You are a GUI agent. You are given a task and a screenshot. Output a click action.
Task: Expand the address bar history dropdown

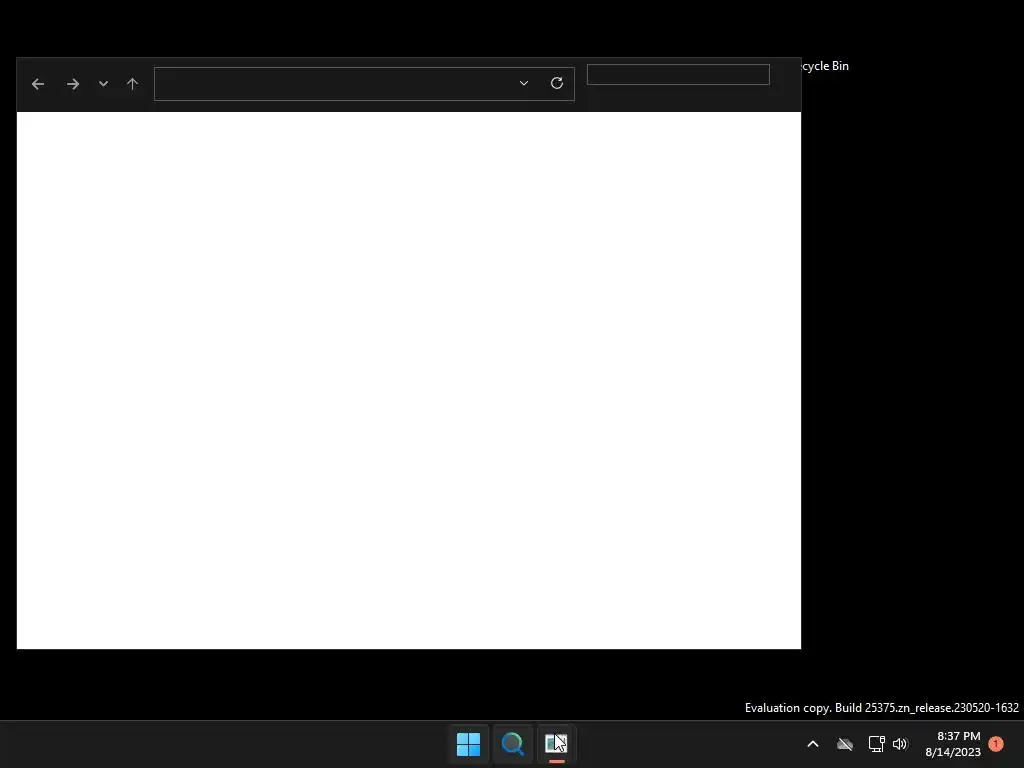[x=524, y=83]
